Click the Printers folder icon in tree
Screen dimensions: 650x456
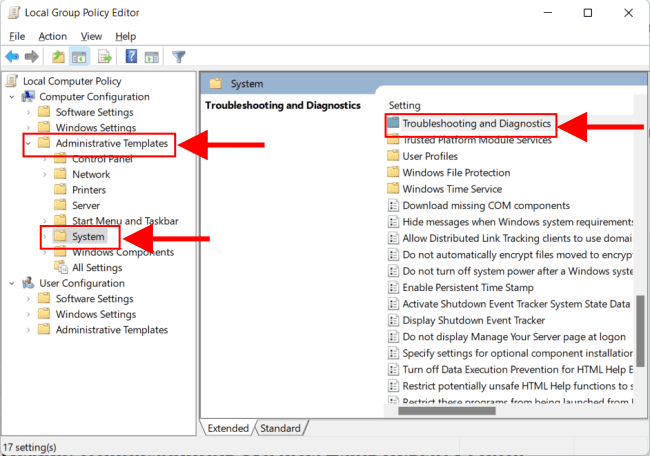tap(60, 189)
